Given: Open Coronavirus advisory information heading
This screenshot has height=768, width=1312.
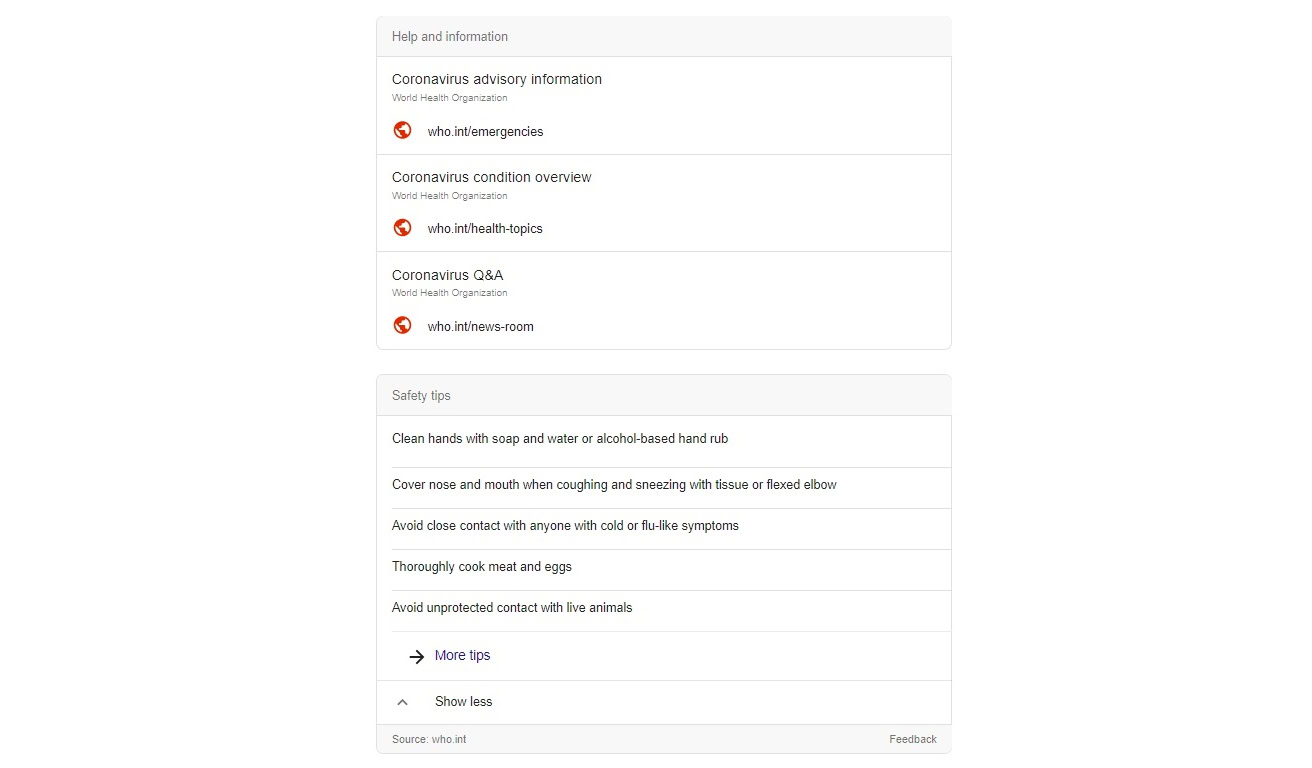Looking at the screenshot, I should (496, 79).
